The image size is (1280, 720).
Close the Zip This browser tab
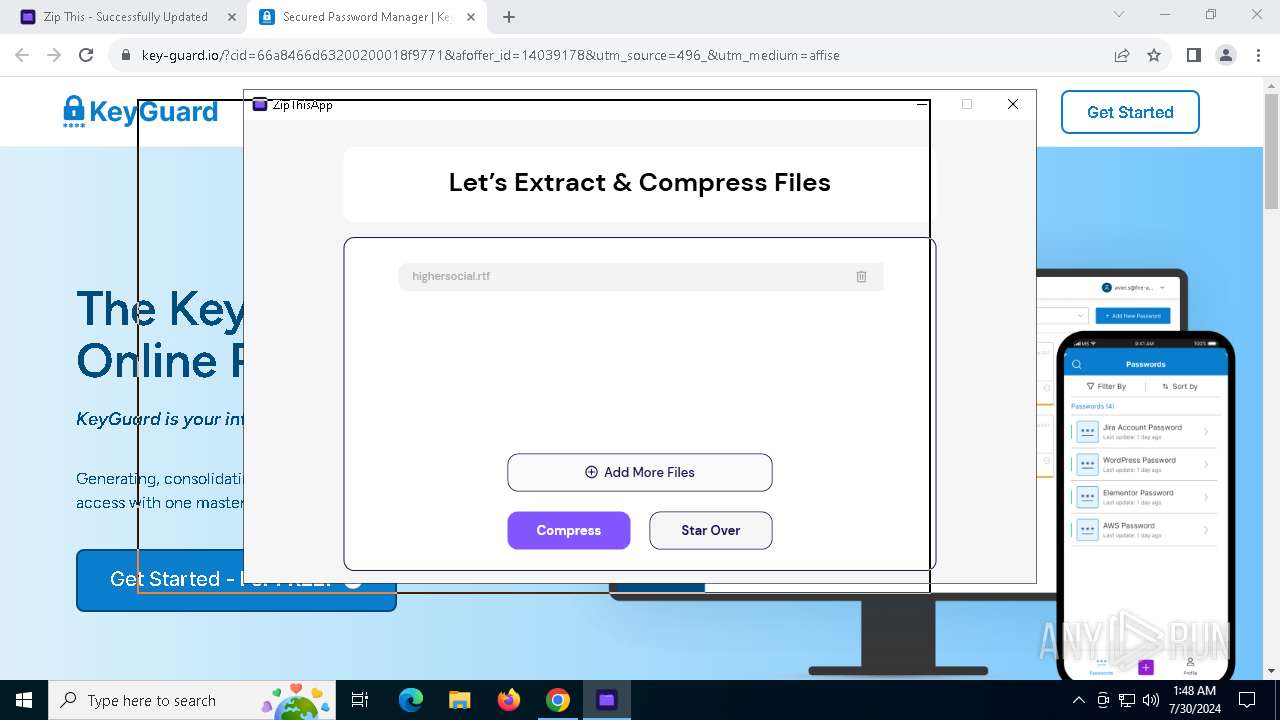(x=232, y=17)
